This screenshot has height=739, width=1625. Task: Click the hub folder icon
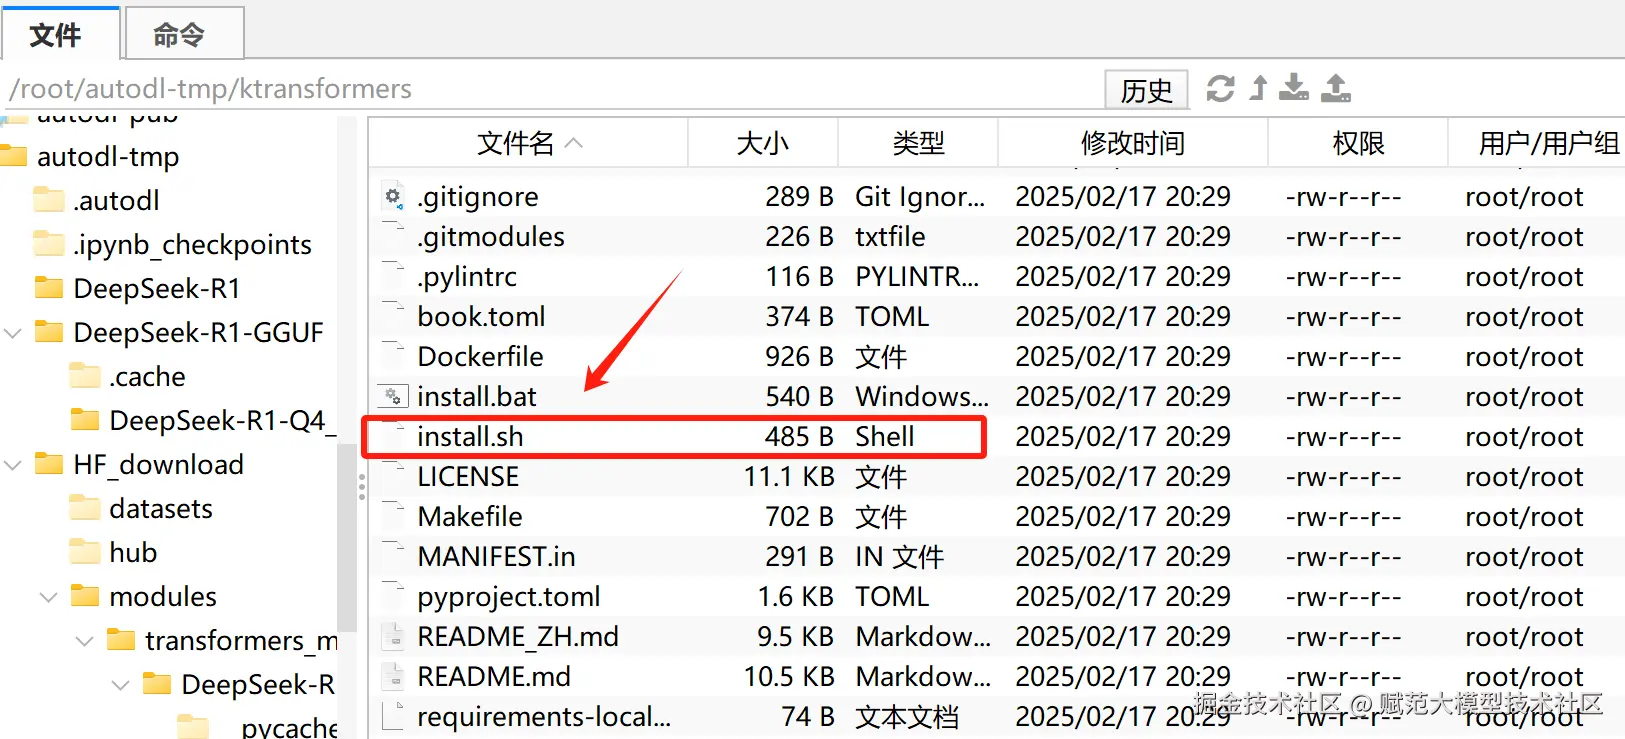[x=85, y=552]
